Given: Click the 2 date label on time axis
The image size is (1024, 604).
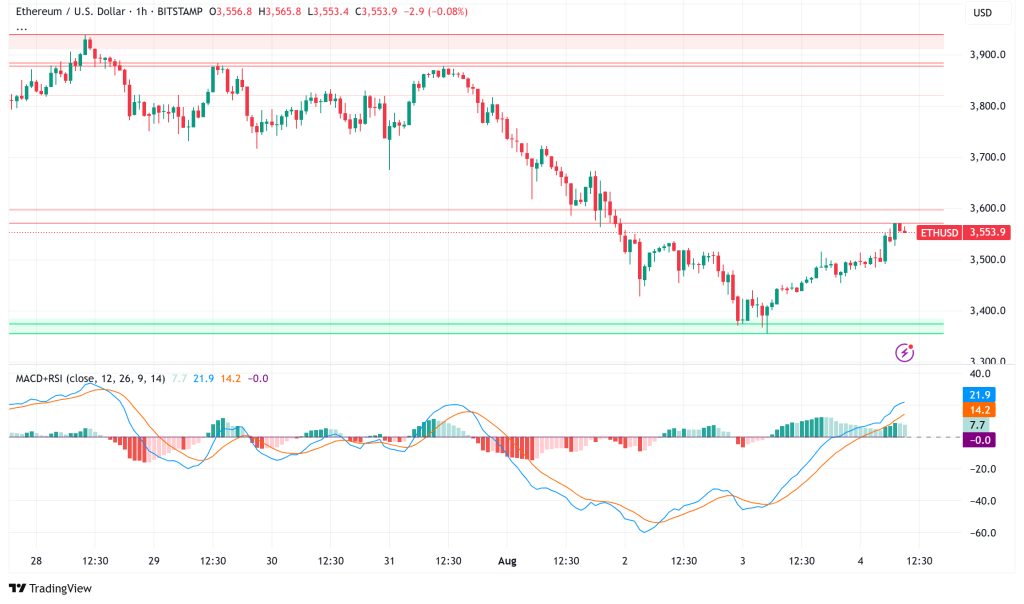Looking at the screenshot, I should 625,561.
